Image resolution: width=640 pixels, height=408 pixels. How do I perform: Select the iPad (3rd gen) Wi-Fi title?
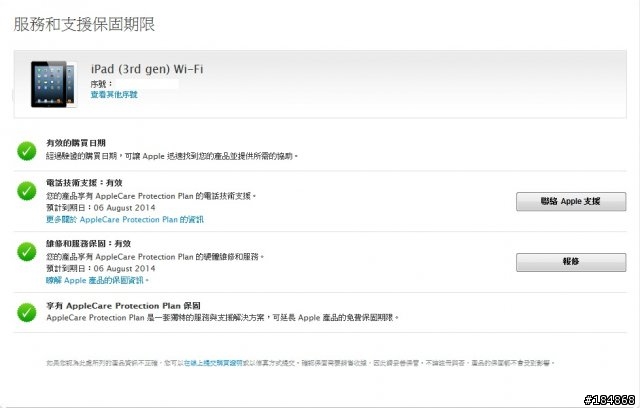click(x=147, y=69)
